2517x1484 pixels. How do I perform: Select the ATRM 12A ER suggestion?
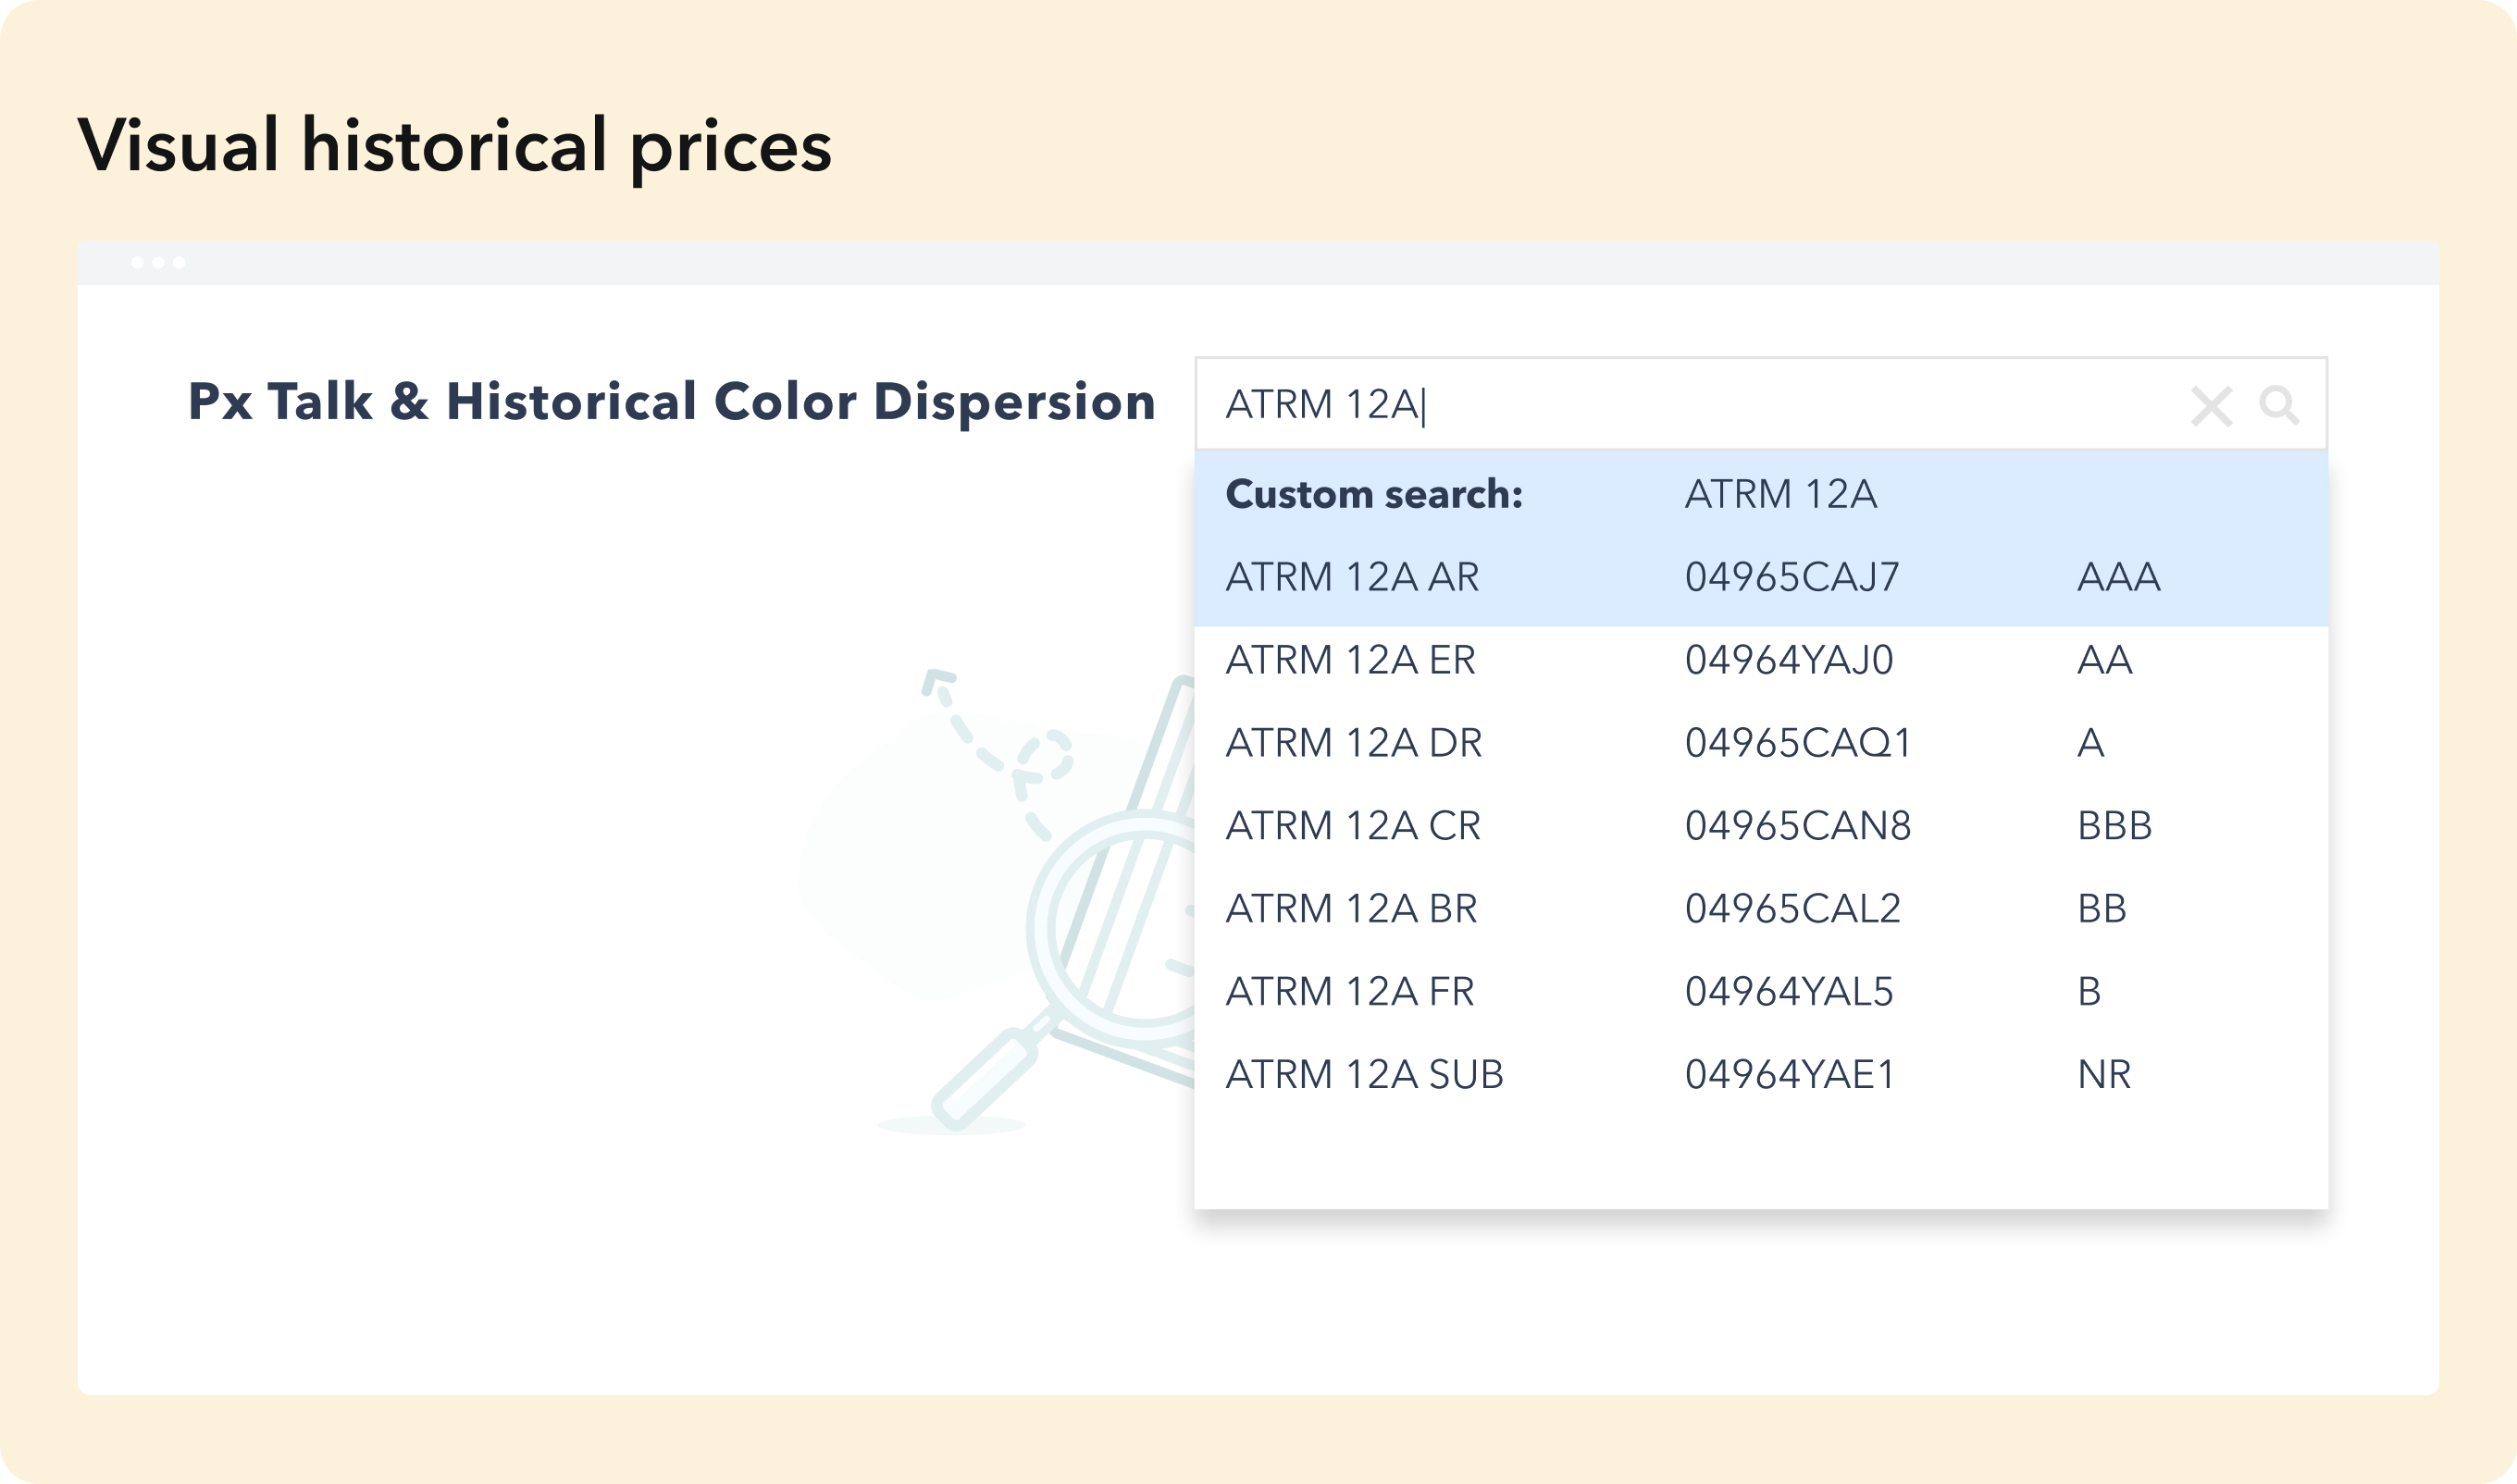(x=1350, y=660)
